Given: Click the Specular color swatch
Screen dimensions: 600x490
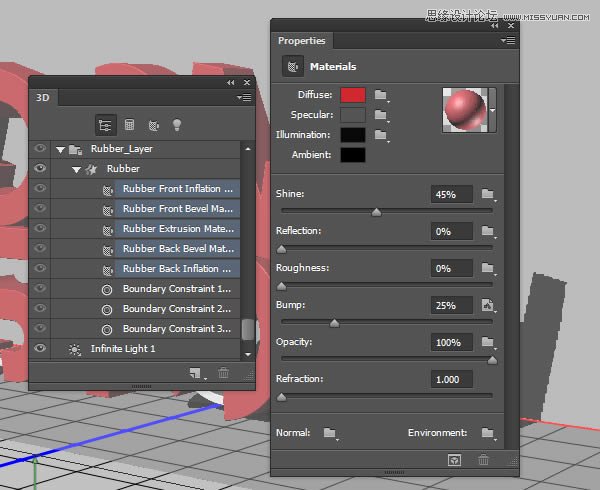Looking at the screenshot, I should coord(353,115).
